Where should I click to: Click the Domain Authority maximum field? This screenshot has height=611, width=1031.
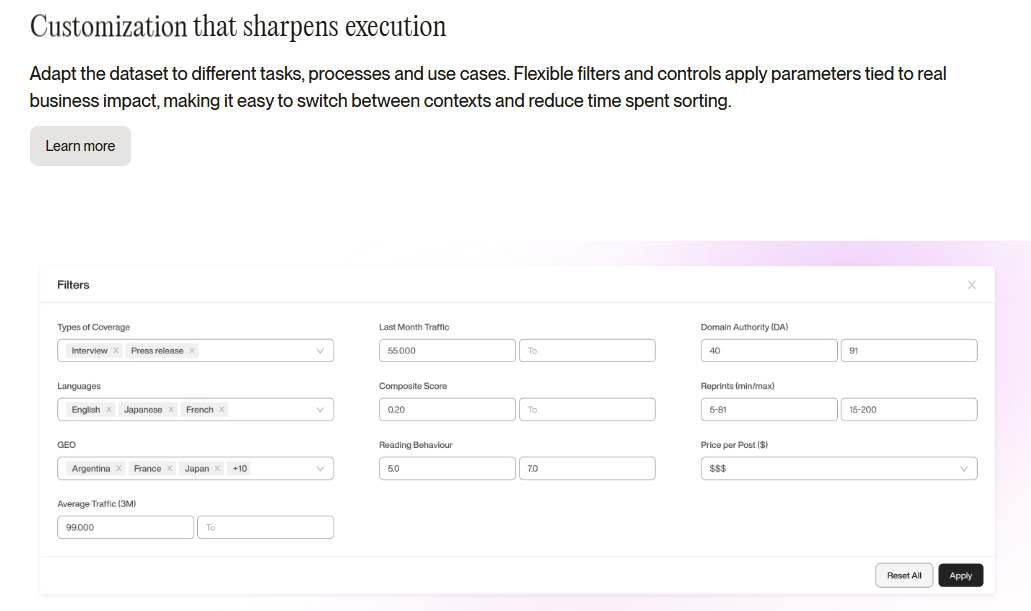tap(908, 351)
